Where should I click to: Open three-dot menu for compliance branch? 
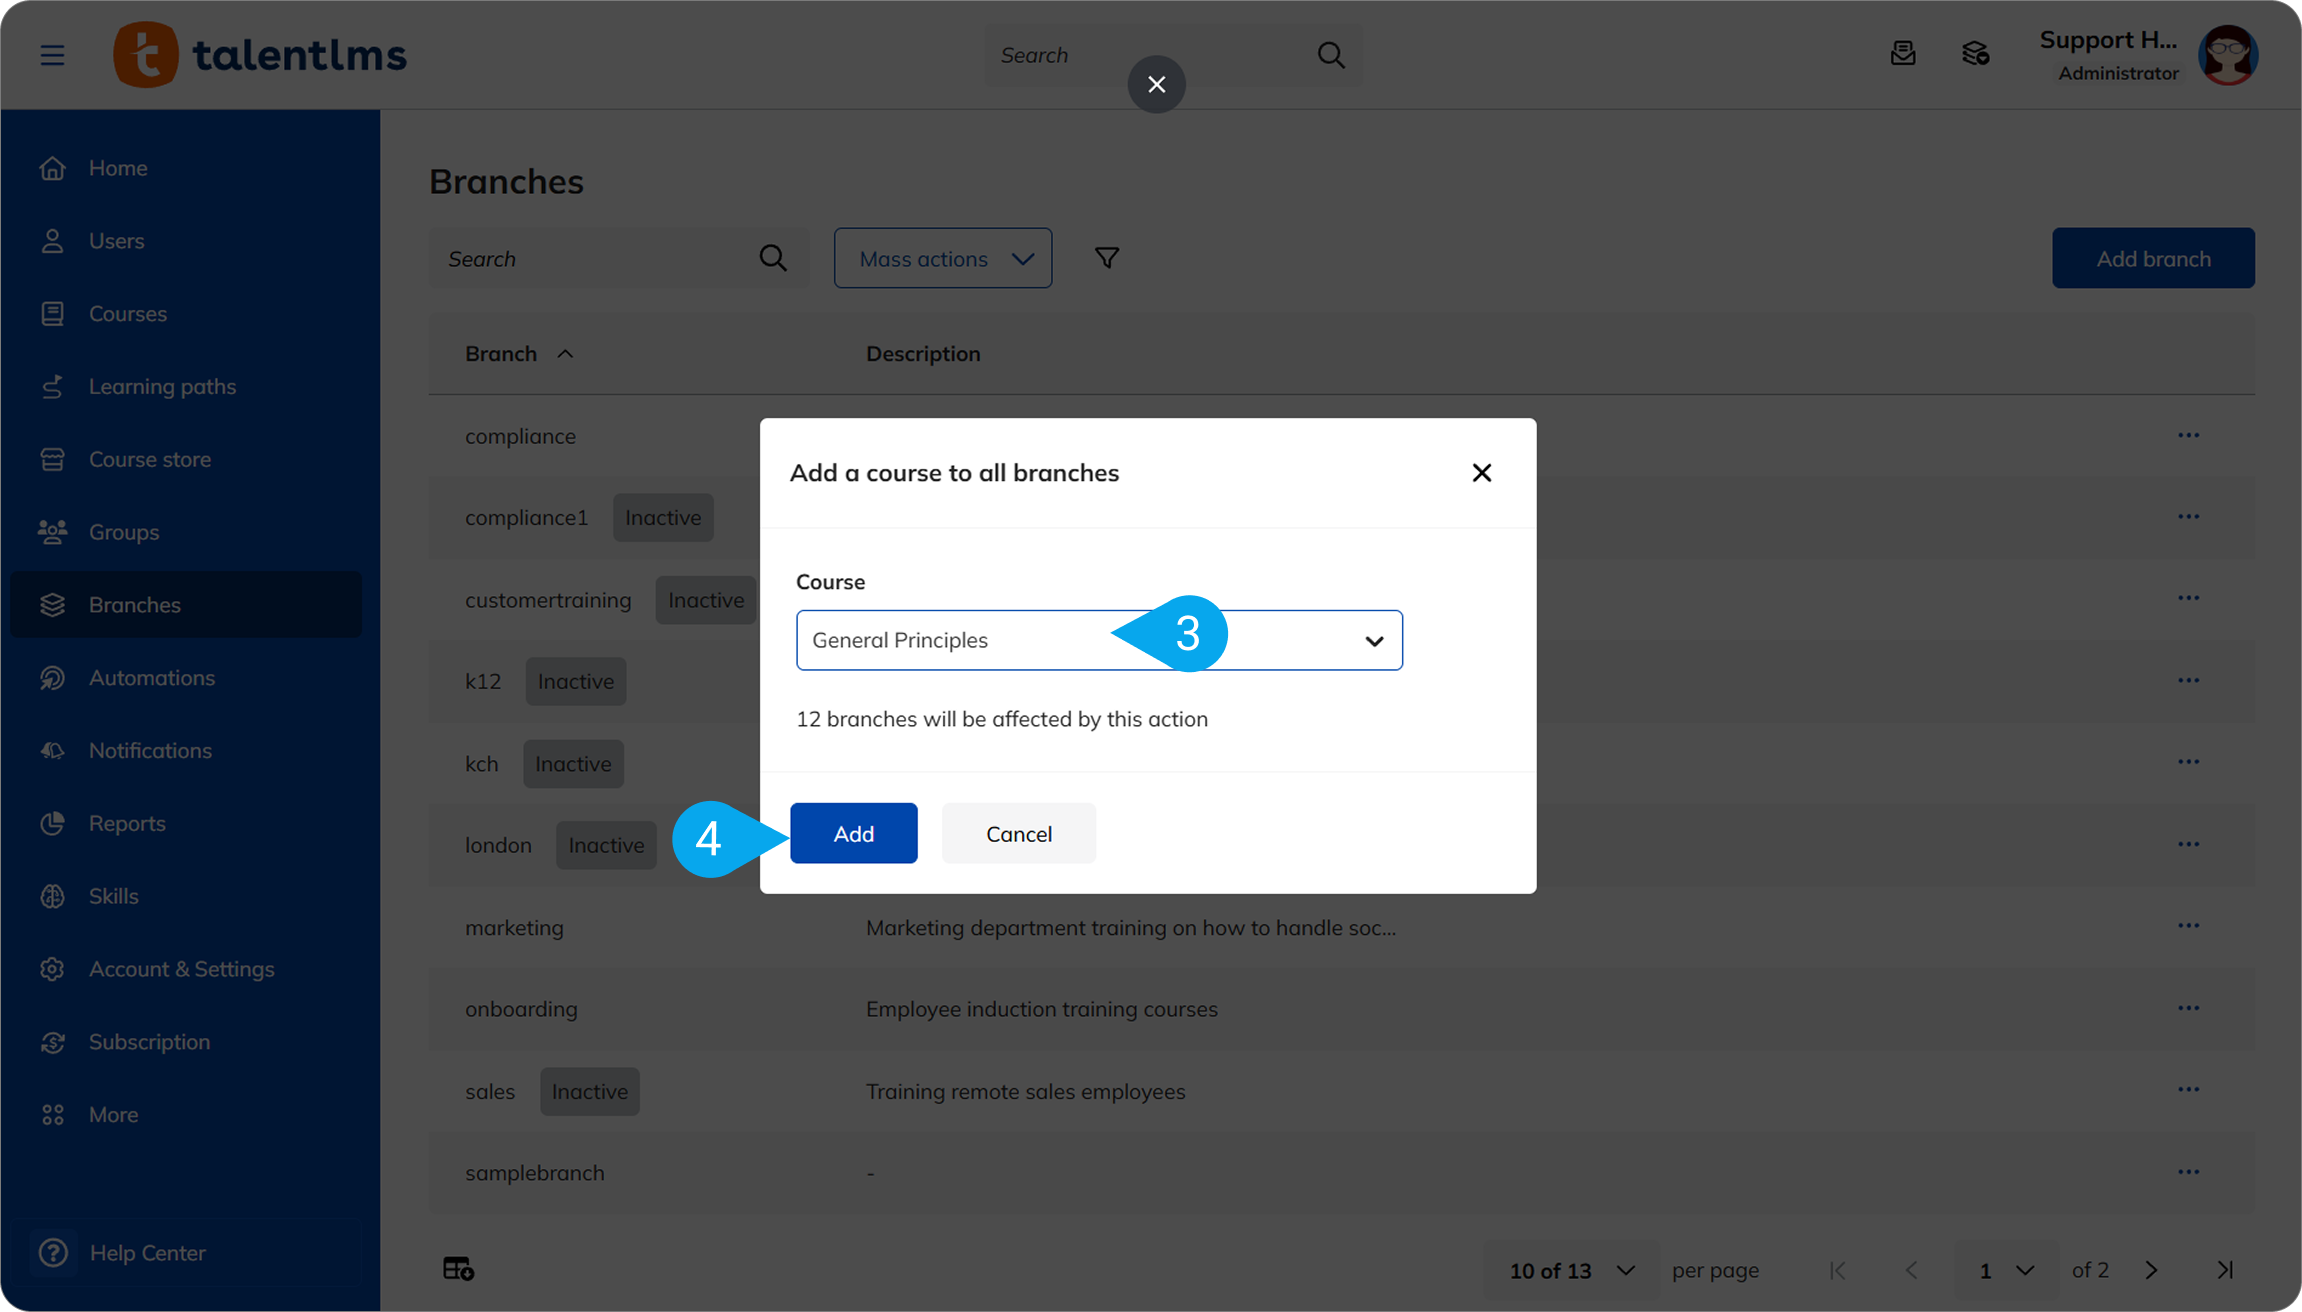click(2188, 435)
